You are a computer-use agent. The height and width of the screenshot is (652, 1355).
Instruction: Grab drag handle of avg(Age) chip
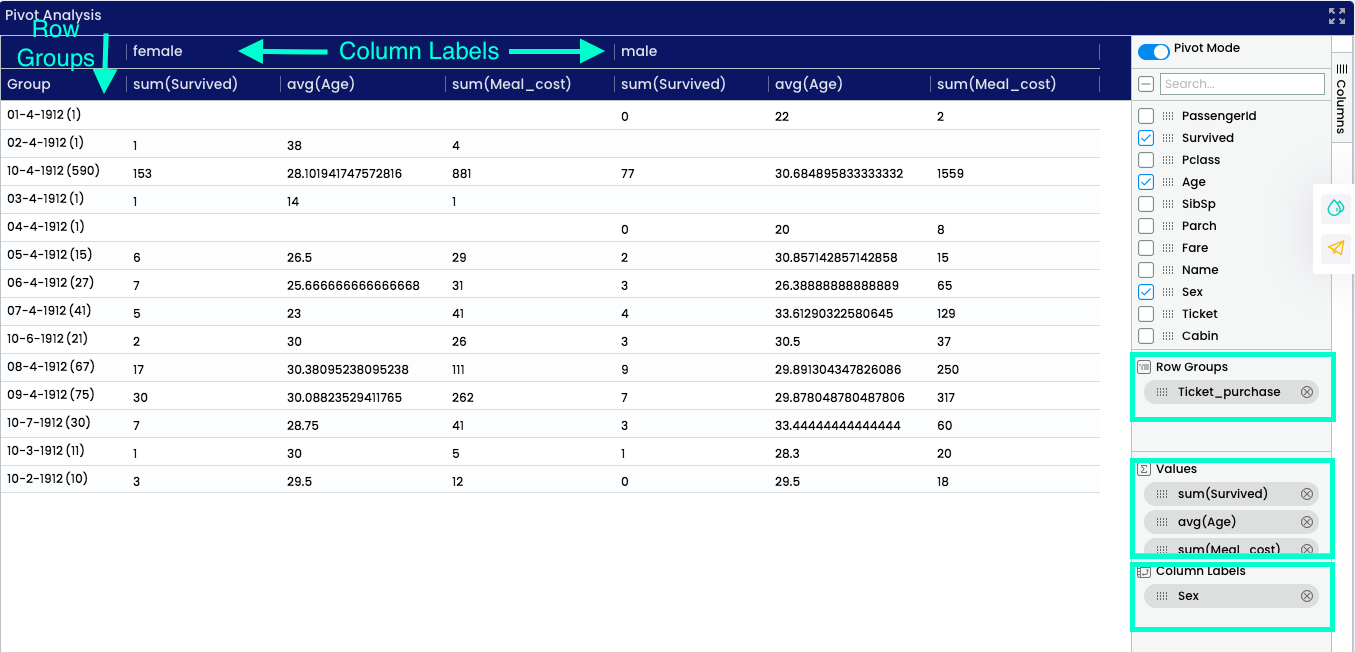(1162, 522)
